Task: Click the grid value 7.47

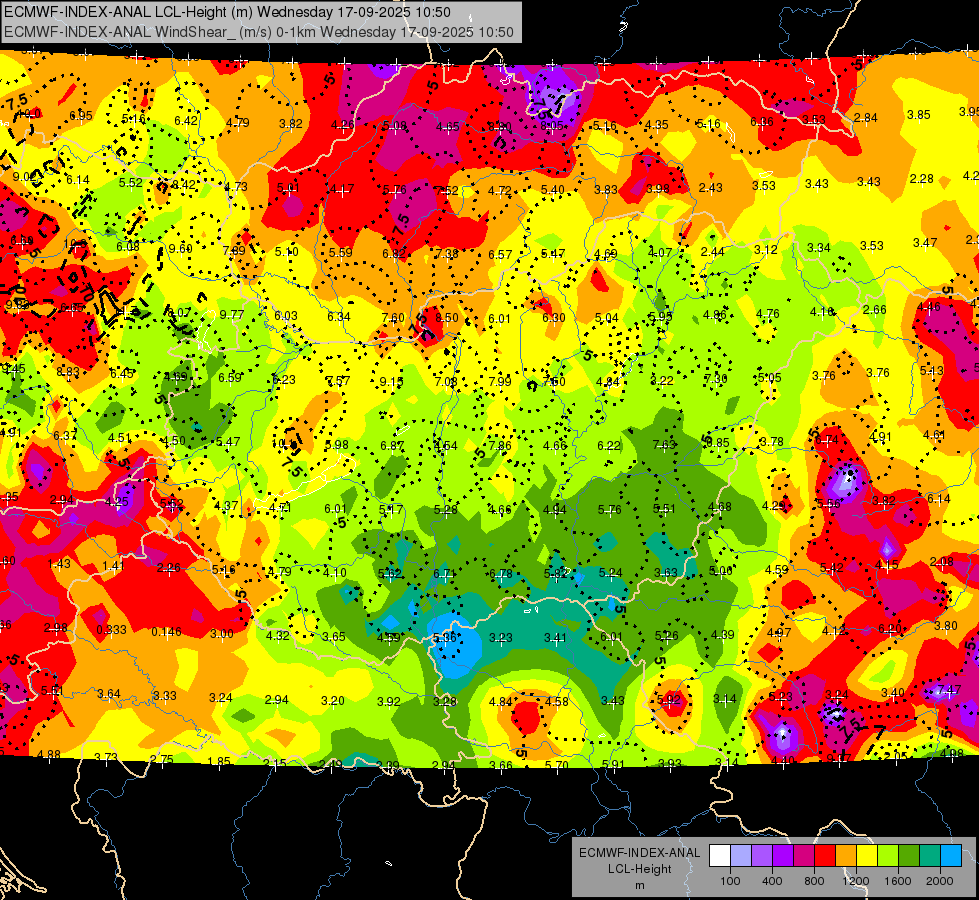Action: click(x=949, y=690)
